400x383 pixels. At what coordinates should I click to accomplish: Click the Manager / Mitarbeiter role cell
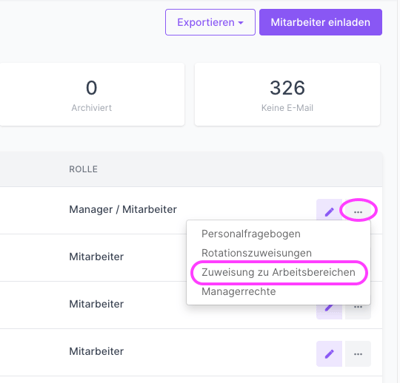point(123,209)
